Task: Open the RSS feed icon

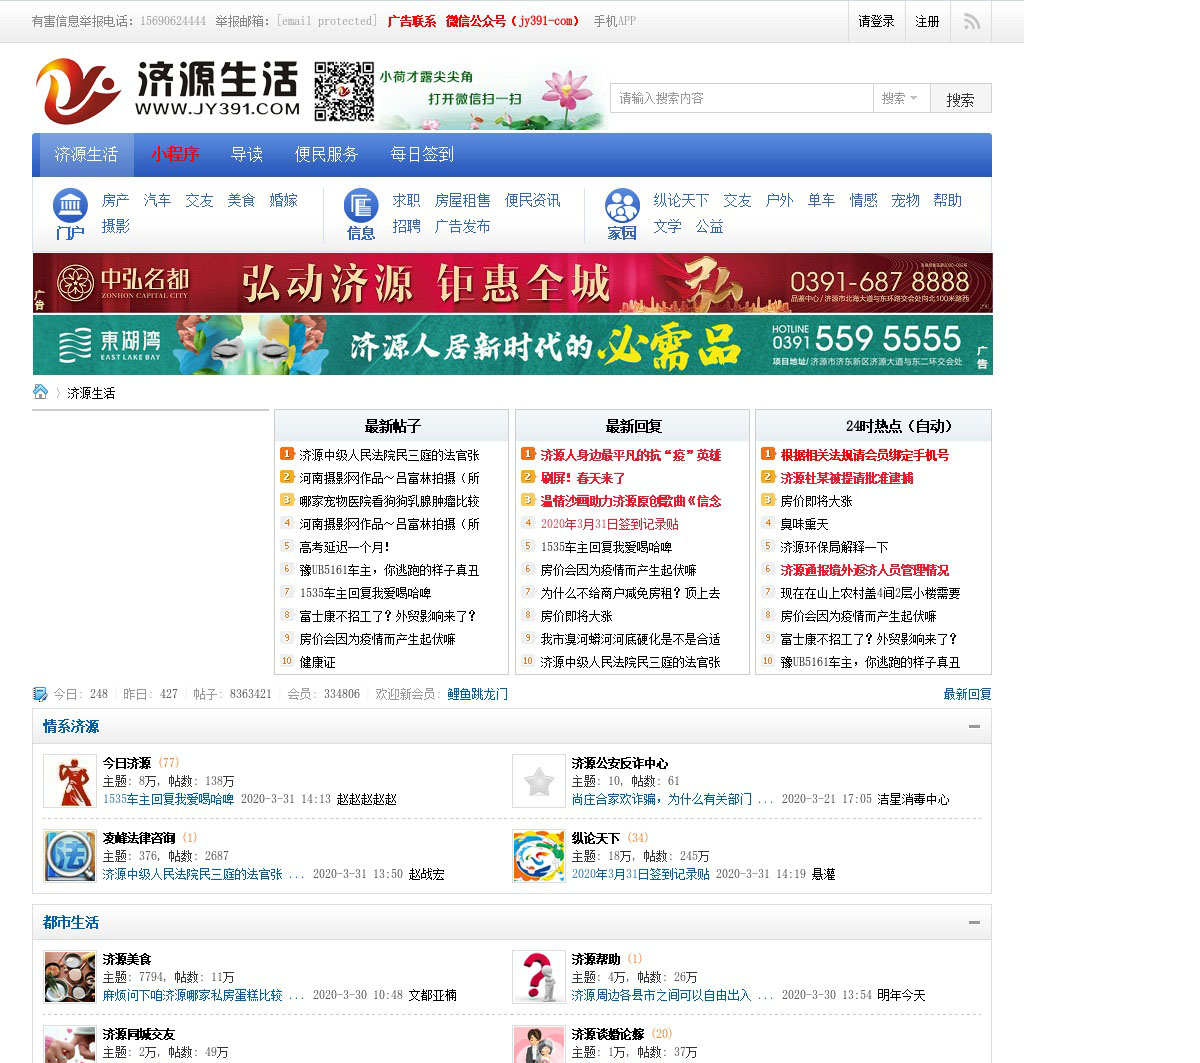Action: click(971, 21)
